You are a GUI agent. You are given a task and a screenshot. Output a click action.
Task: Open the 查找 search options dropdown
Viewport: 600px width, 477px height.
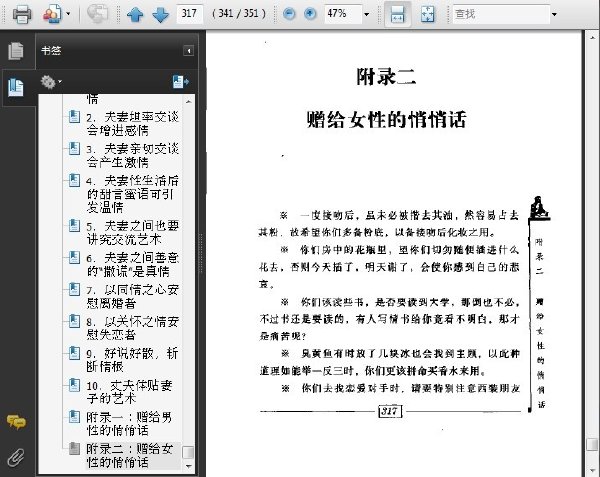[554, 15]
